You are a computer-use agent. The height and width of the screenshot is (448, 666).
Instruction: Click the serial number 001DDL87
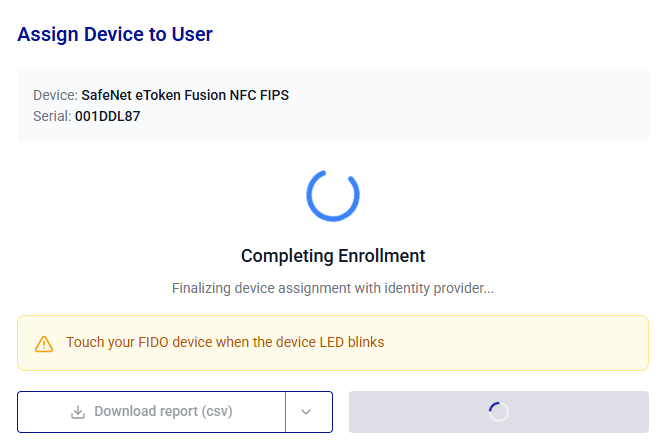[x=107, y=116]
